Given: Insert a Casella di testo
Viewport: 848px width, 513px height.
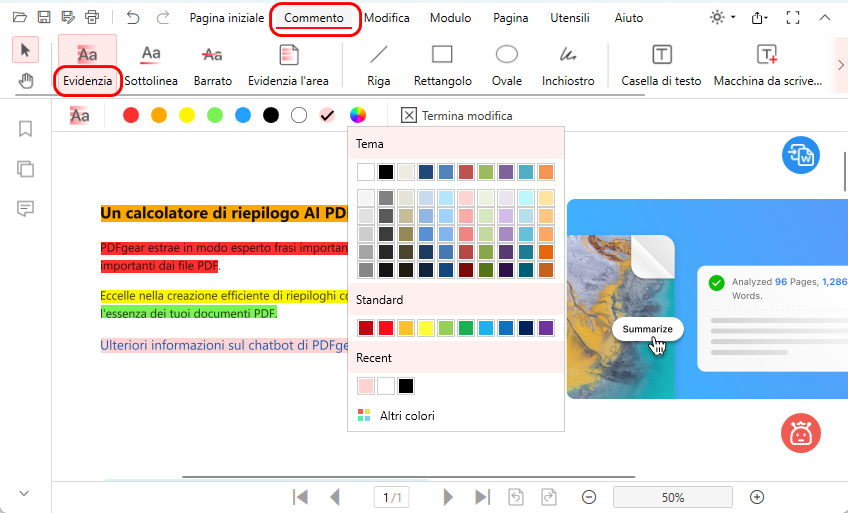Looking at the screenshot, I should (661, 66).
